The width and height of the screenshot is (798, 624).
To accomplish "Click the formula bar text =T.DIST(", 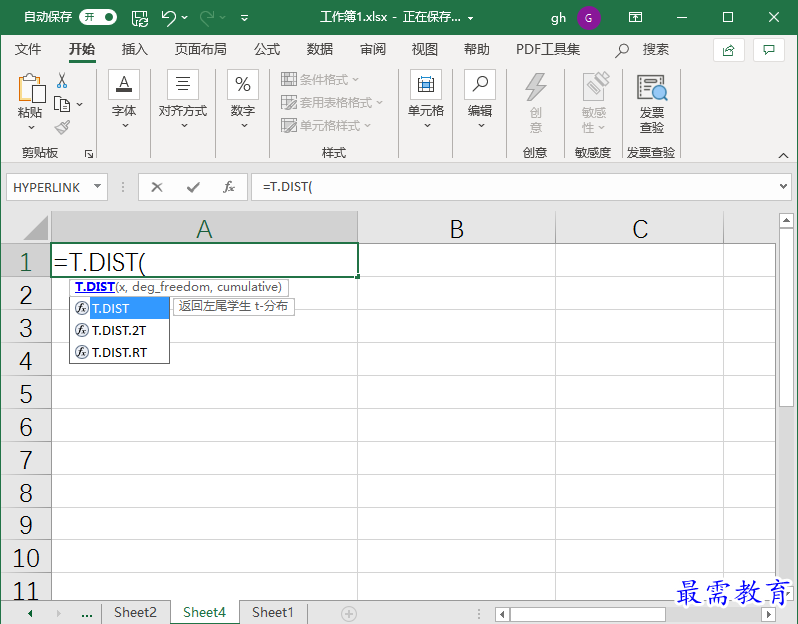I will click(288, 187).
